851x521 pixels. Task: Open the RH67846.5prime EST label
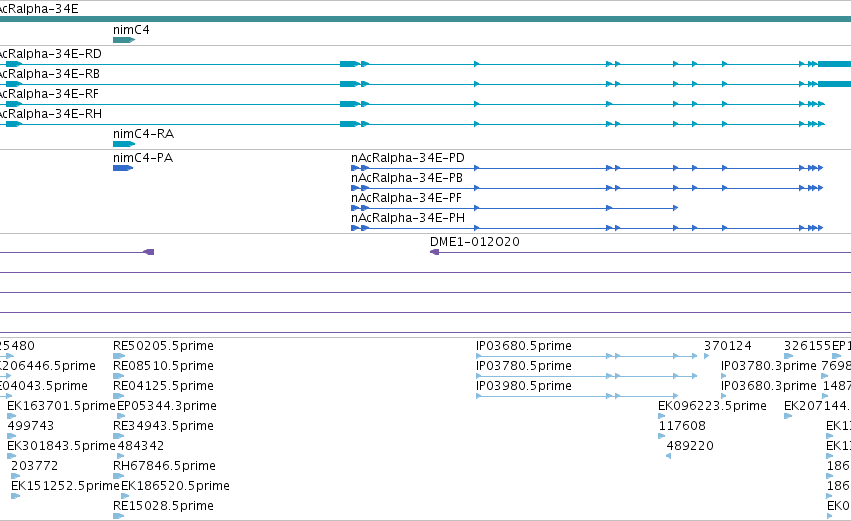coord(164,466)
